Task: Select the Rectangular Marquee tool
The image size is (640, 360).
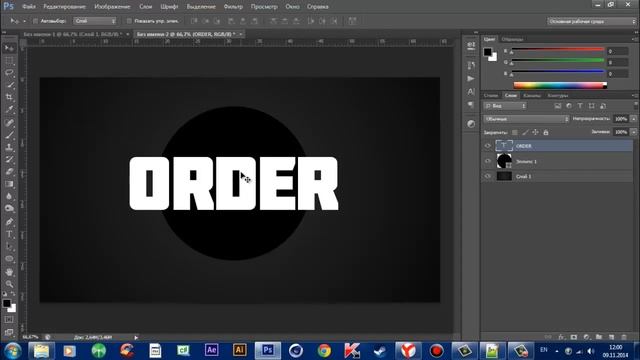Action: coord(9,61)
